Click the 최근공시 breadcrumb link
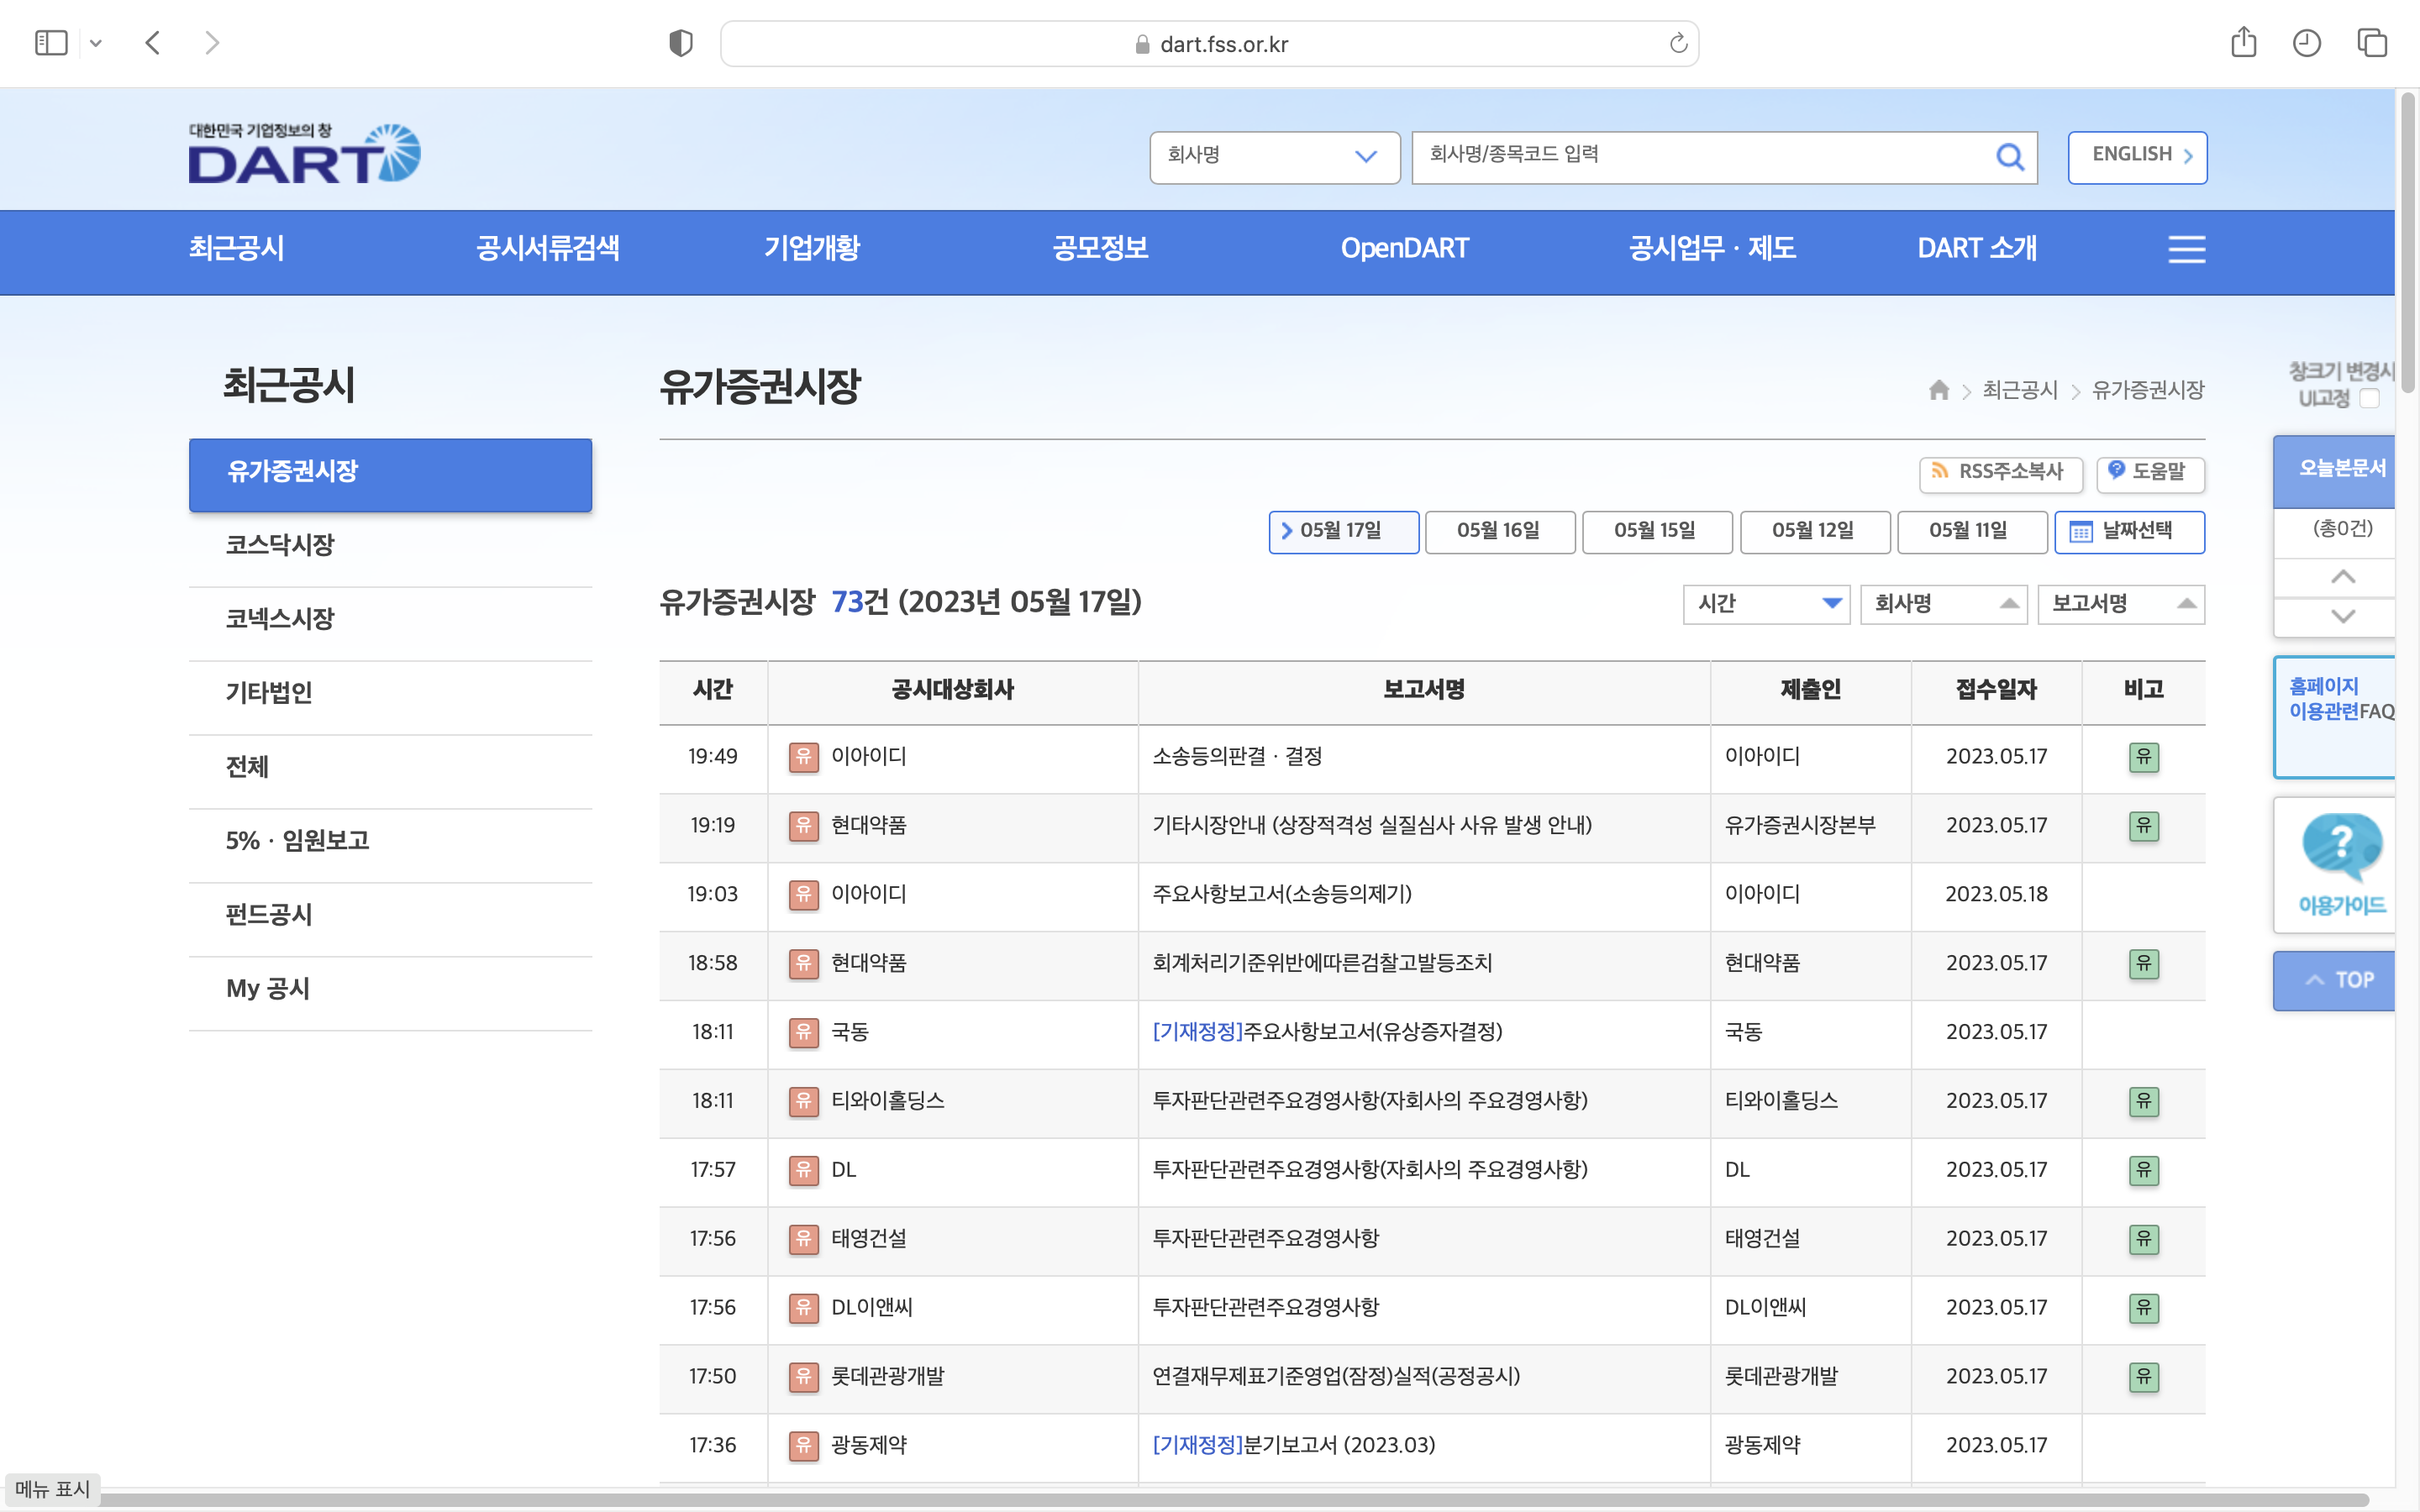Image resolution: width=2420 pixels, height=1512 pixels. (2020, 390)
